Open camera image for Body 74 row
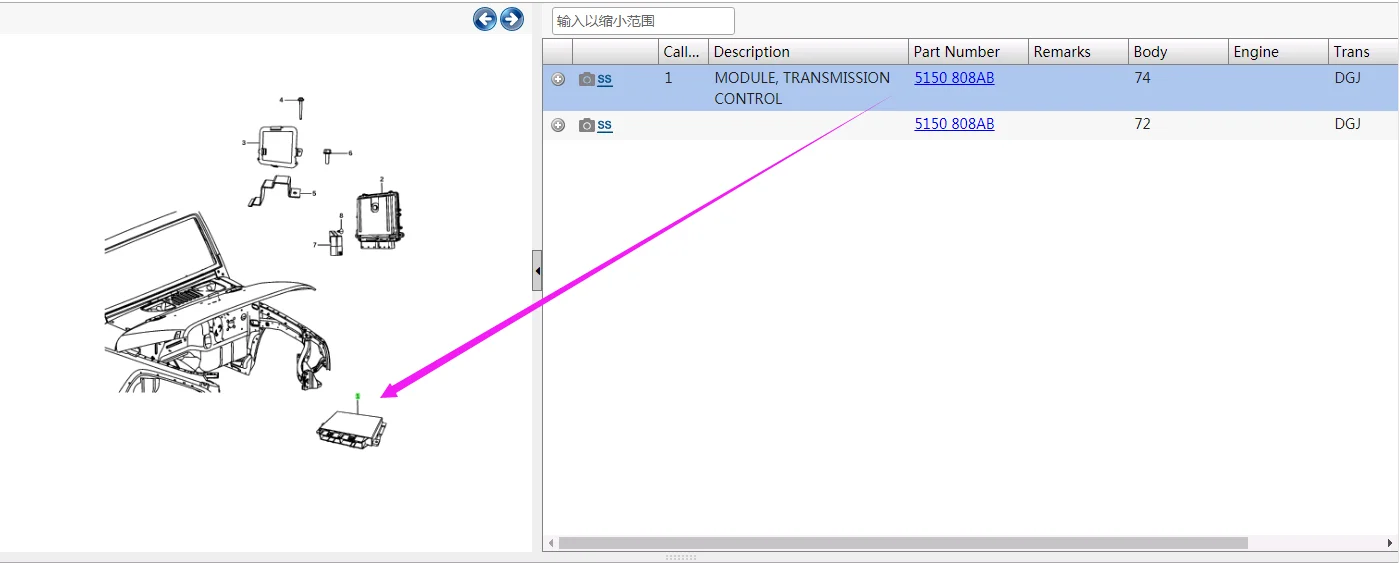Viewport: 1400px width, 563px height. [x=587, y=79]
